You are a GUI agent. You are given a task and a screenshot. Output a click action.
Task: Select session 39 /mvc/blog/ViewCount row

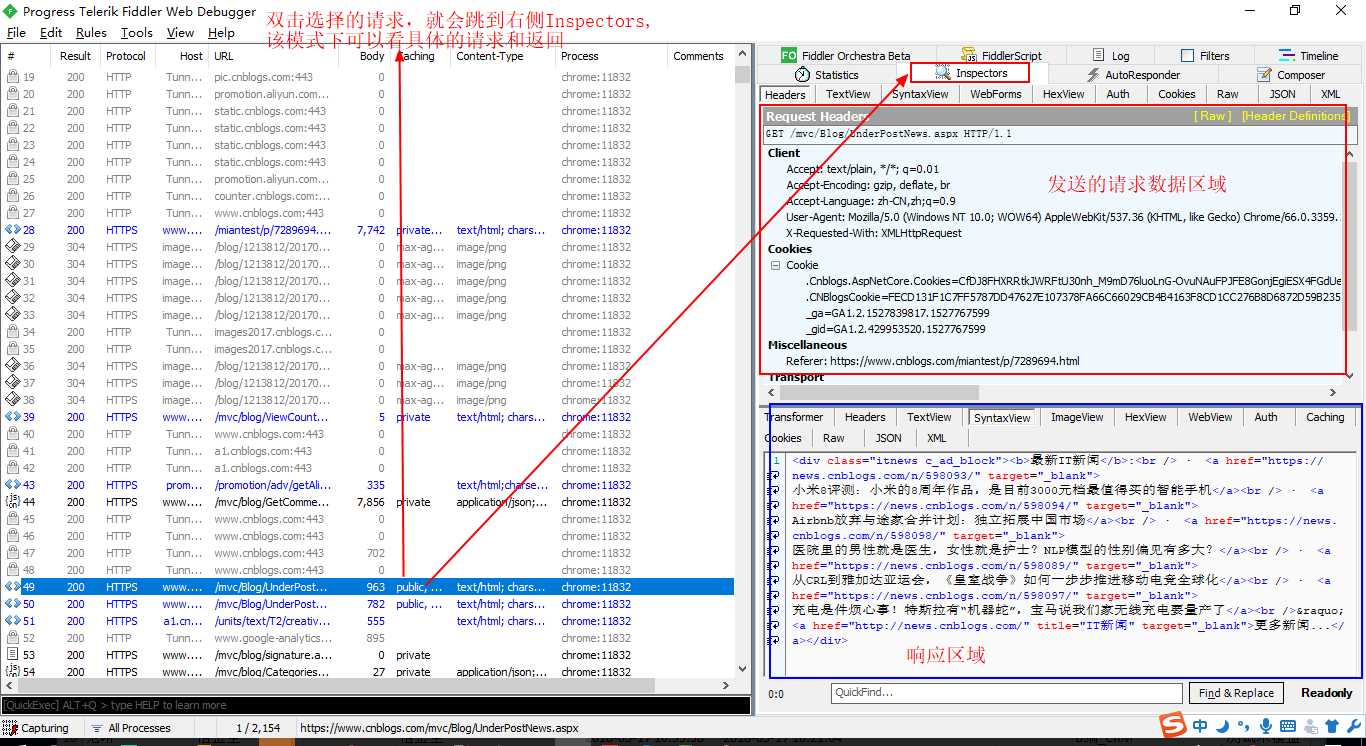368,417
